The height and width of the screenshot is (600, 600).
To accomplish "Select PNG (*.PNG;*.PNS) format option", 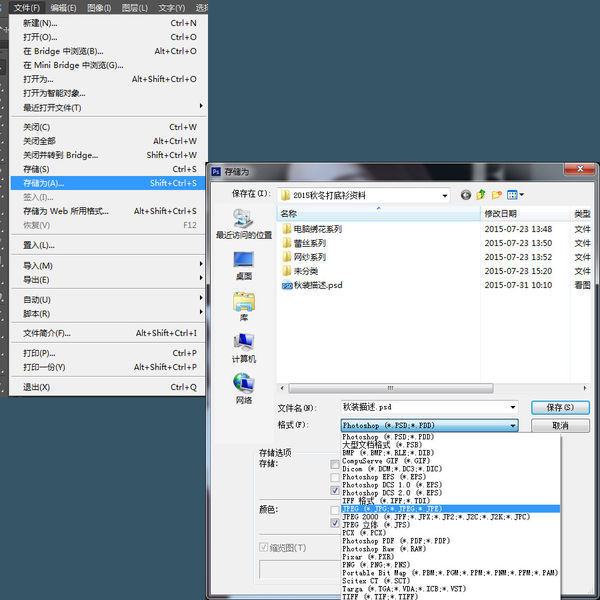I will (450, 564).
